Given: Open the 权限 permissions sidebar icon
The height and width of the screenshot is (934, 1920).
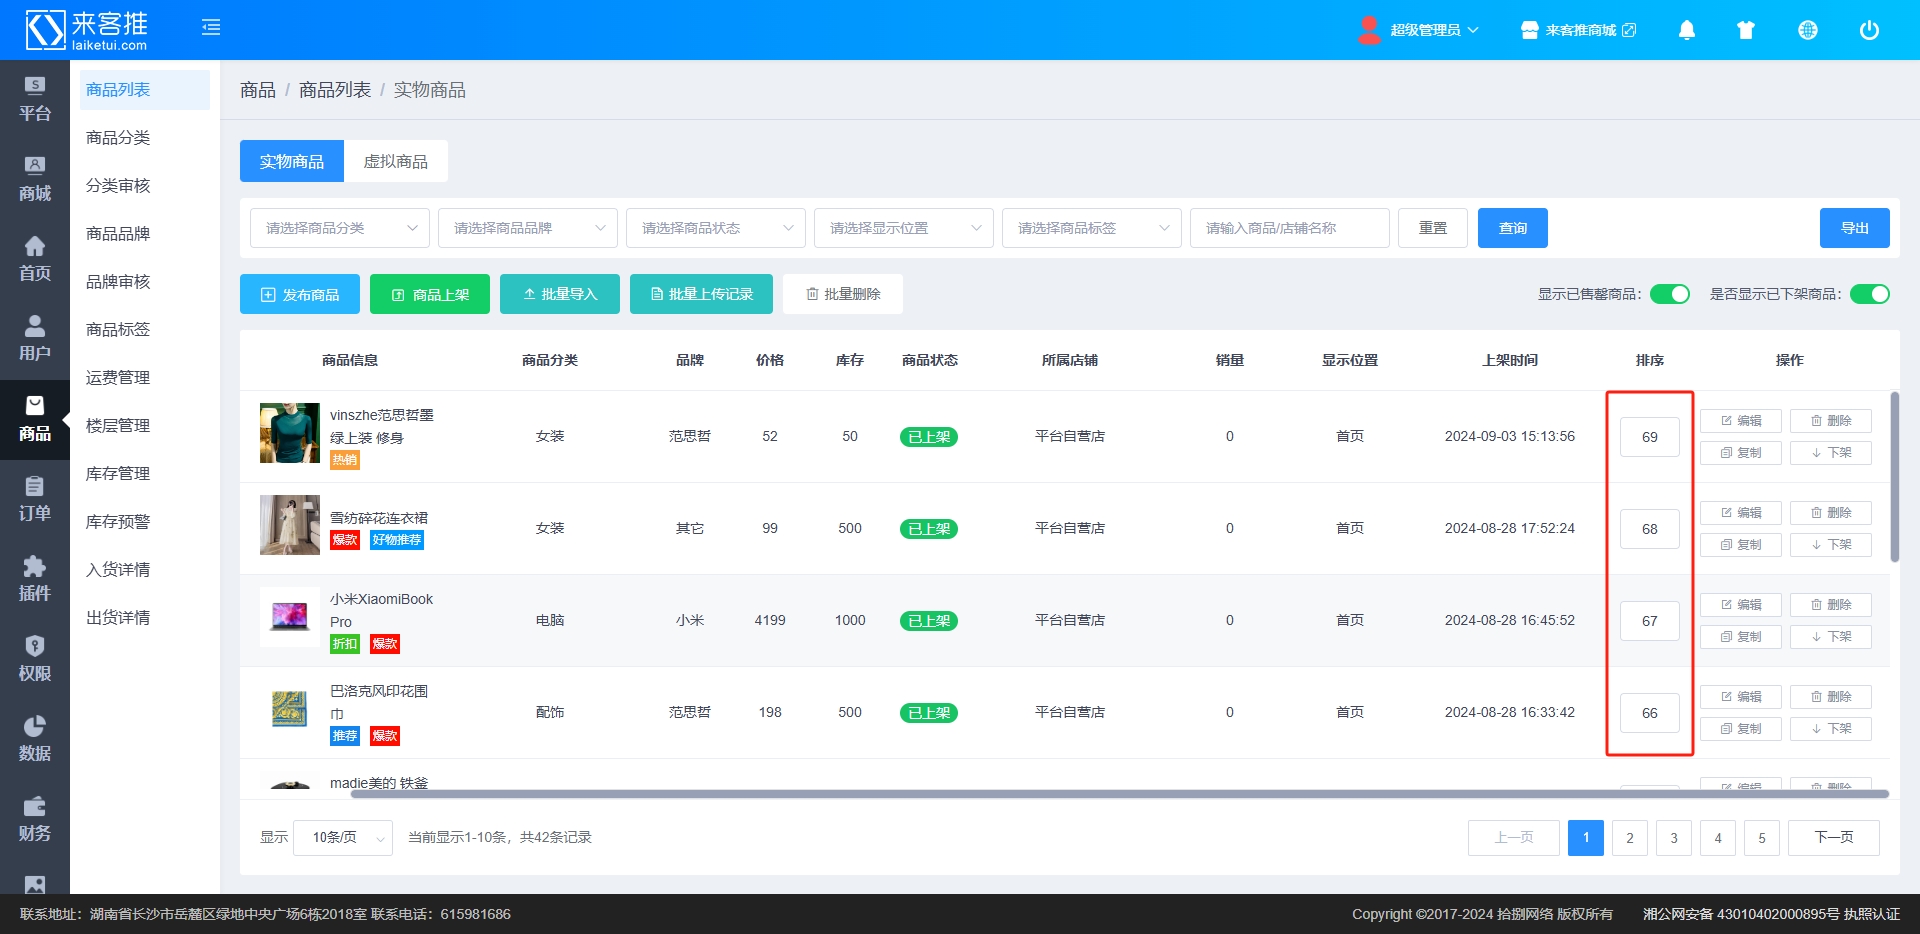Looking at the screenshot, I should point(35,659).
